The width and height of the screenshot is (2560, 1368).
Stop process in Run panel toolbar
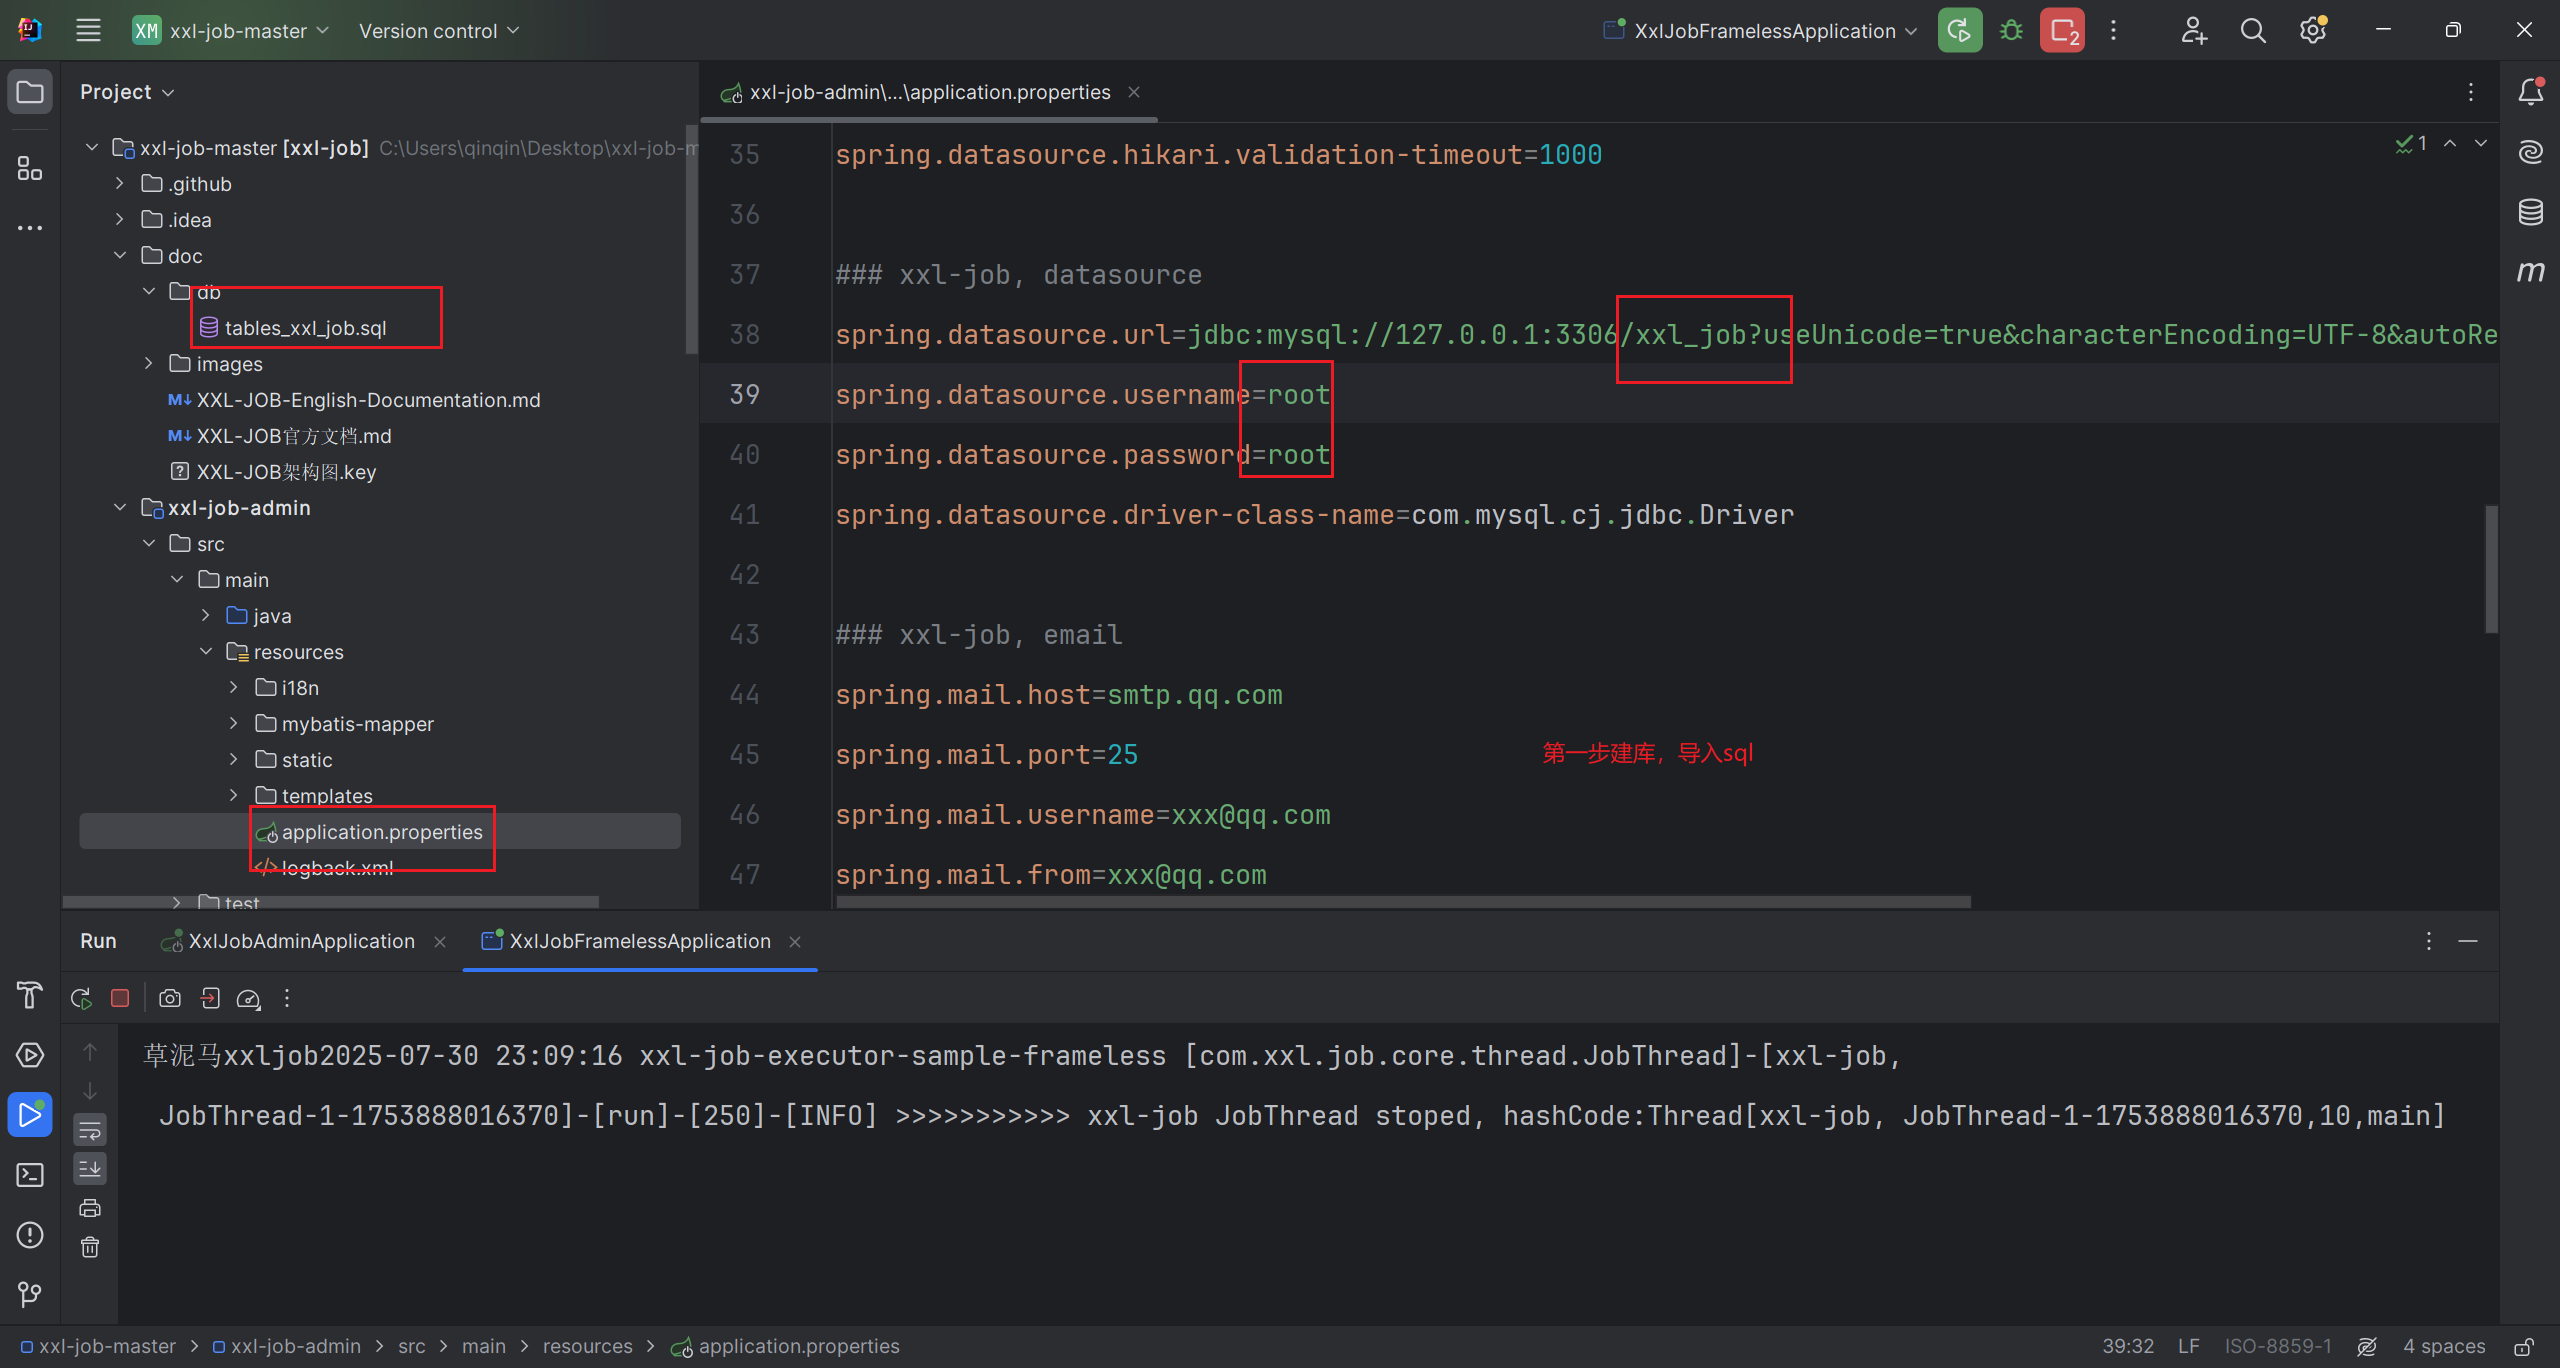(x=120, y=998)
